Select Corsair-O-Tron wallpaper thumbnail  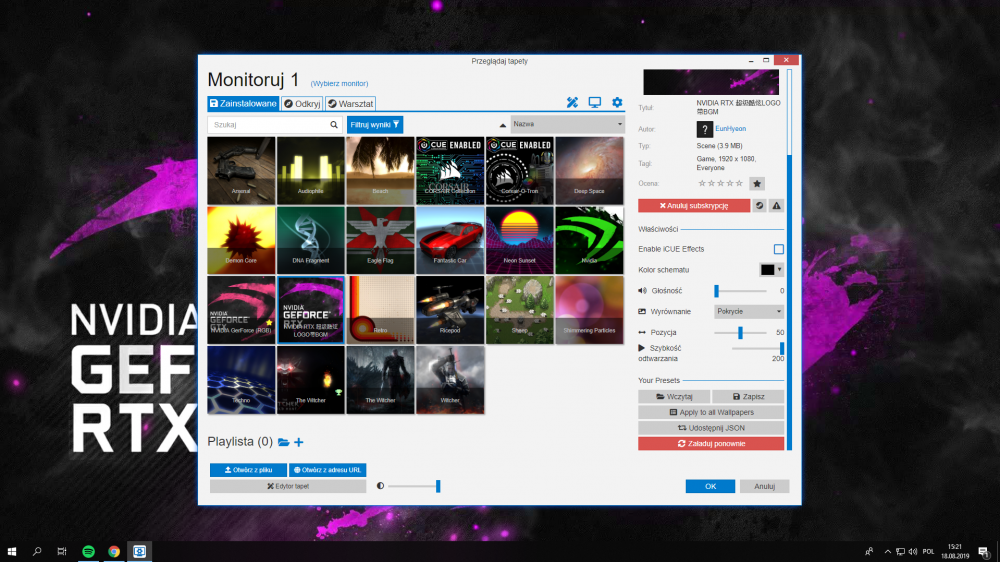coord(519,170)
